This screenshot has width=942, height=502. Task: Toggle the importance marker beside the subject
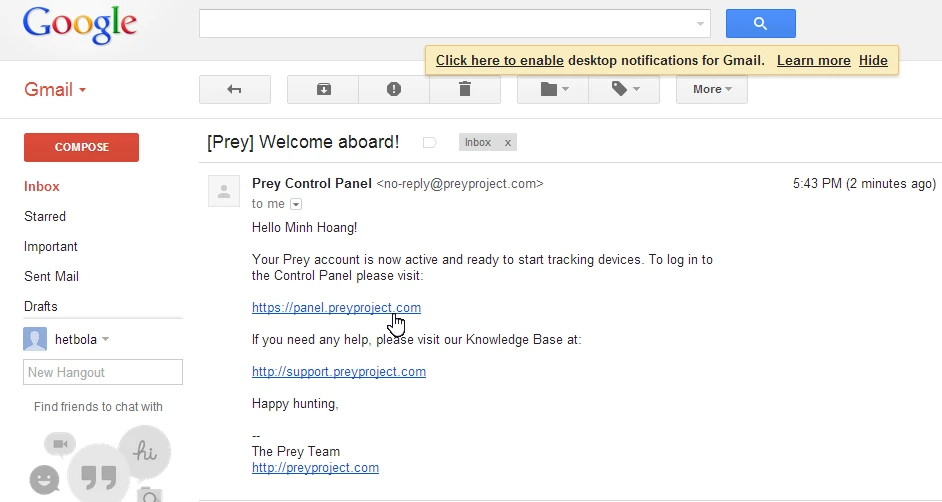click(x=430, y=143)
